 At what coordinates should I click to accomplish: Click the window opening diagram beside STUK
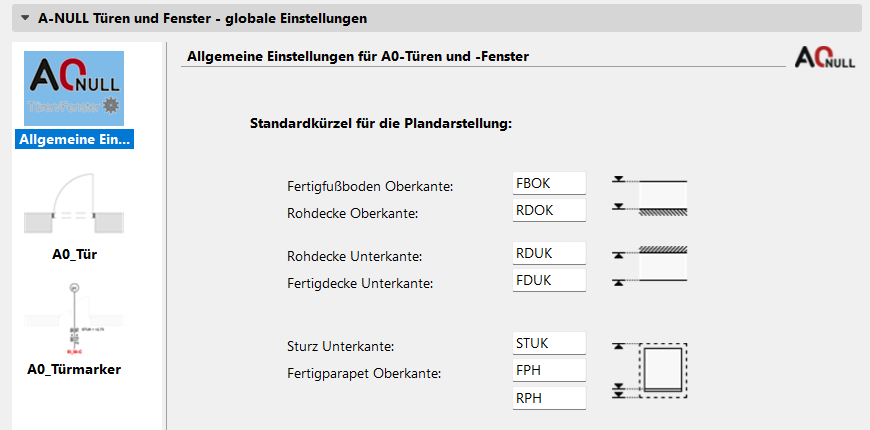point(650,370)
